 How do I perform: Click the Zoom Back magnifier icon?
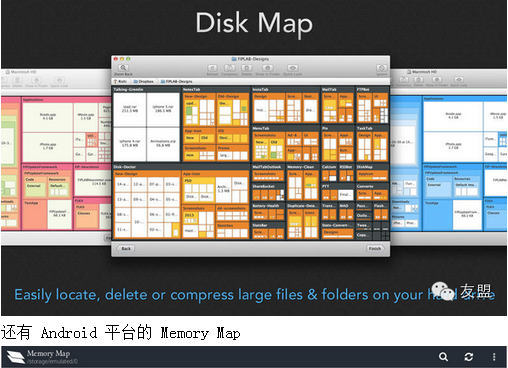click(x=123, y=68)
